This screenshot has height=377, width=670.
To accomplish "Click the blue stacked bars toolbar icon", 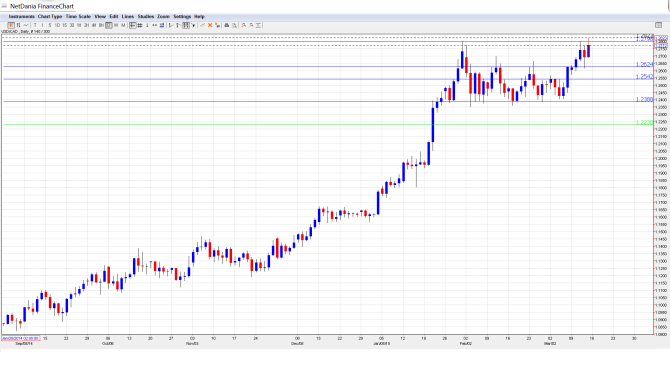I will click(x=162, y=26).
